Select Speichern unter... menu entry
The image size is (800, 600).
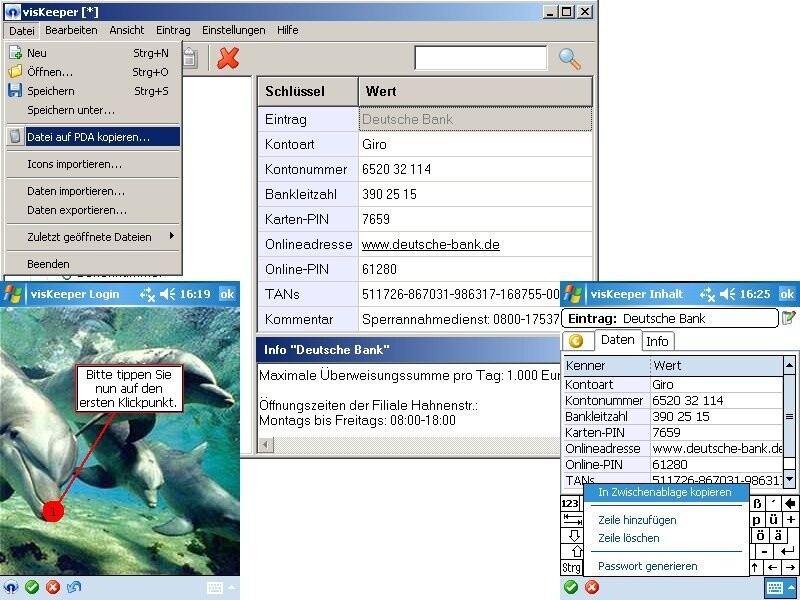pos(93,110)
